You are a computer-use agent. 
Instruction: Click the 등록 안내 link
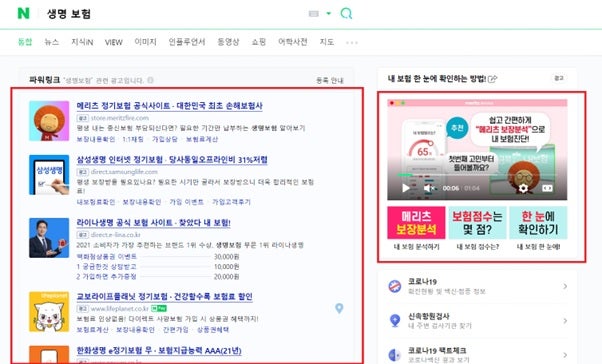[329, 80]
